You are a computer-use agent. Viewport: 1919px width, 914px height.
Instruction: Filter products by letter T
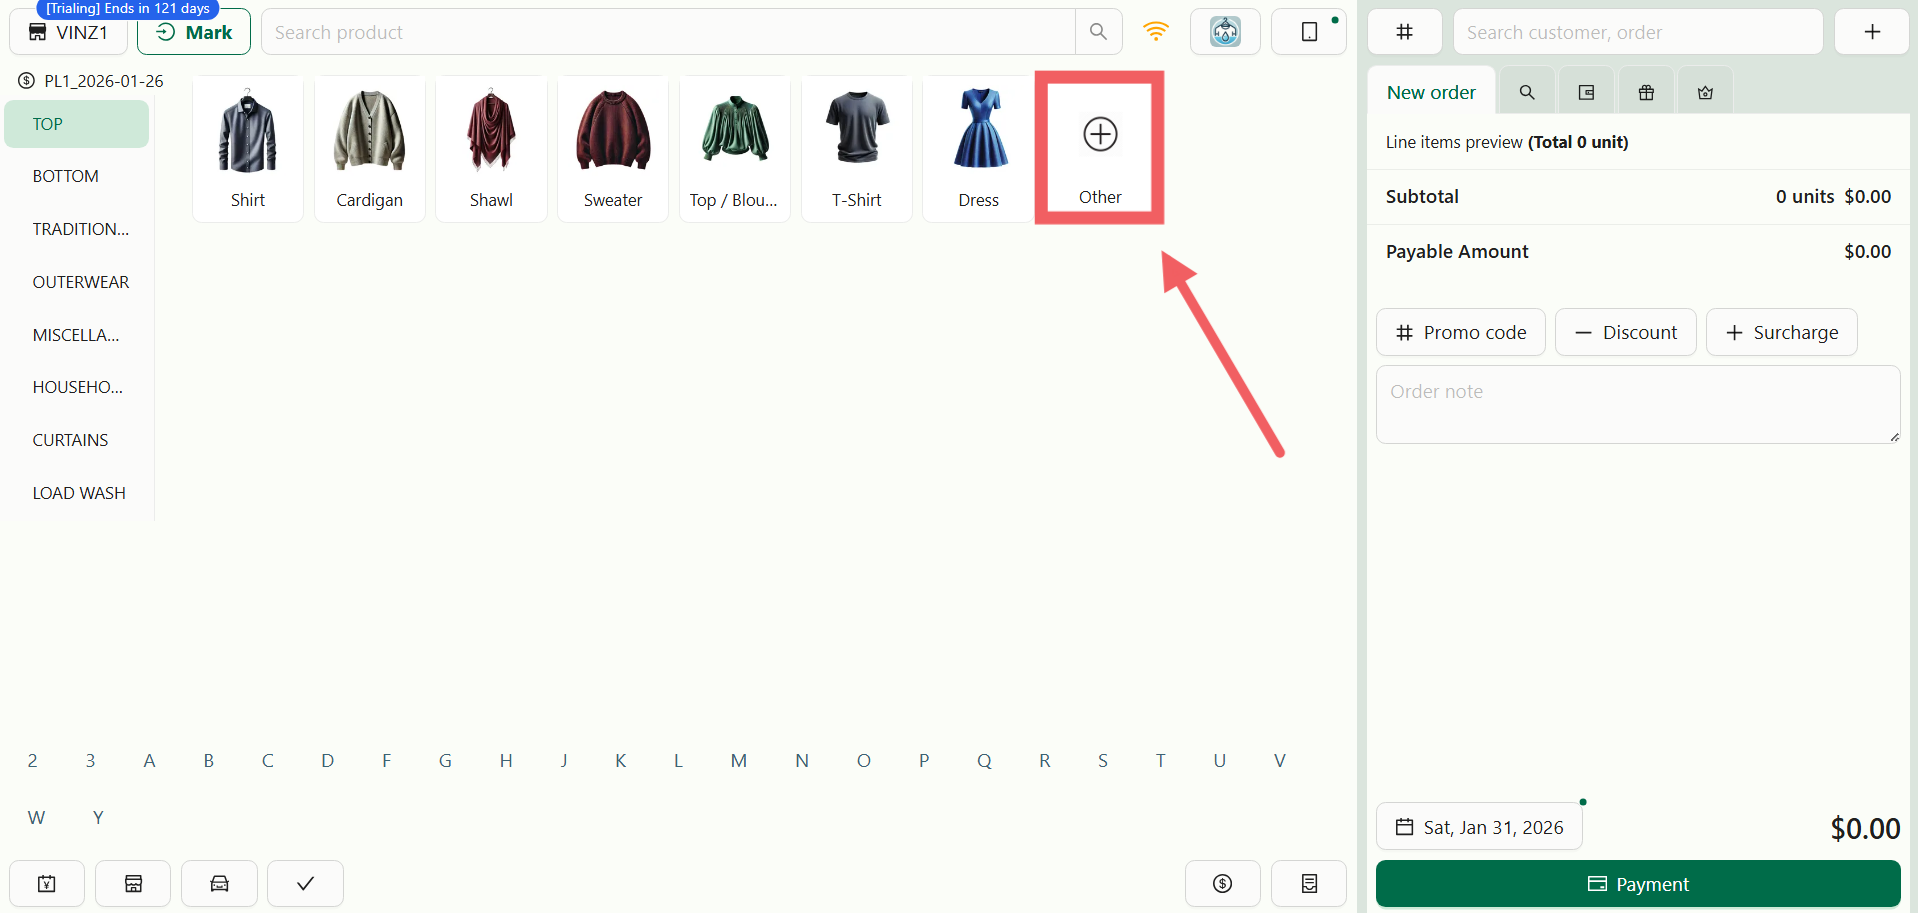[x=1160, y=761]
